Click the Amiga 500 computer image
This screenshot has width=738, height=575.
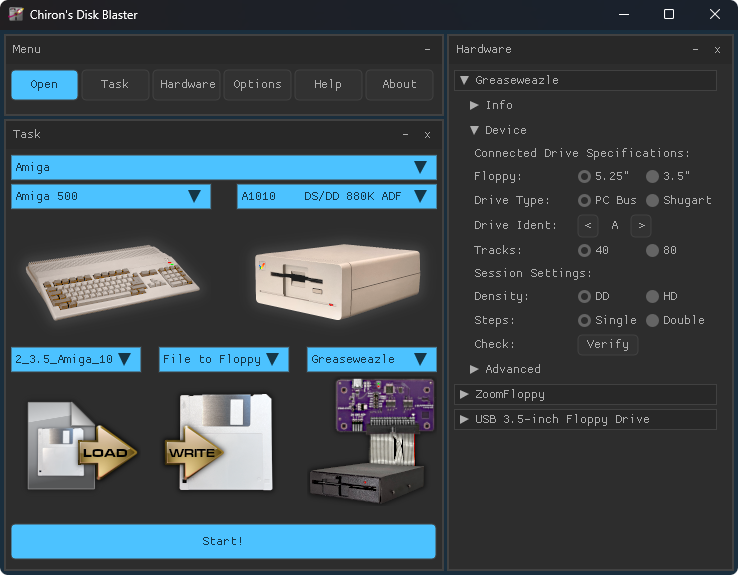113,282
